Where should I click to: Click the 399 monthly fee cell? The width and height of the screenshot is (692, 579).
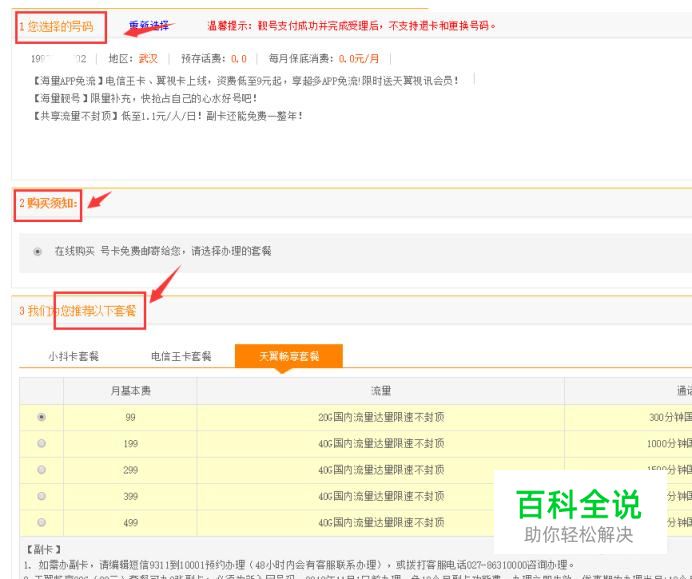(x=130, y=496)
